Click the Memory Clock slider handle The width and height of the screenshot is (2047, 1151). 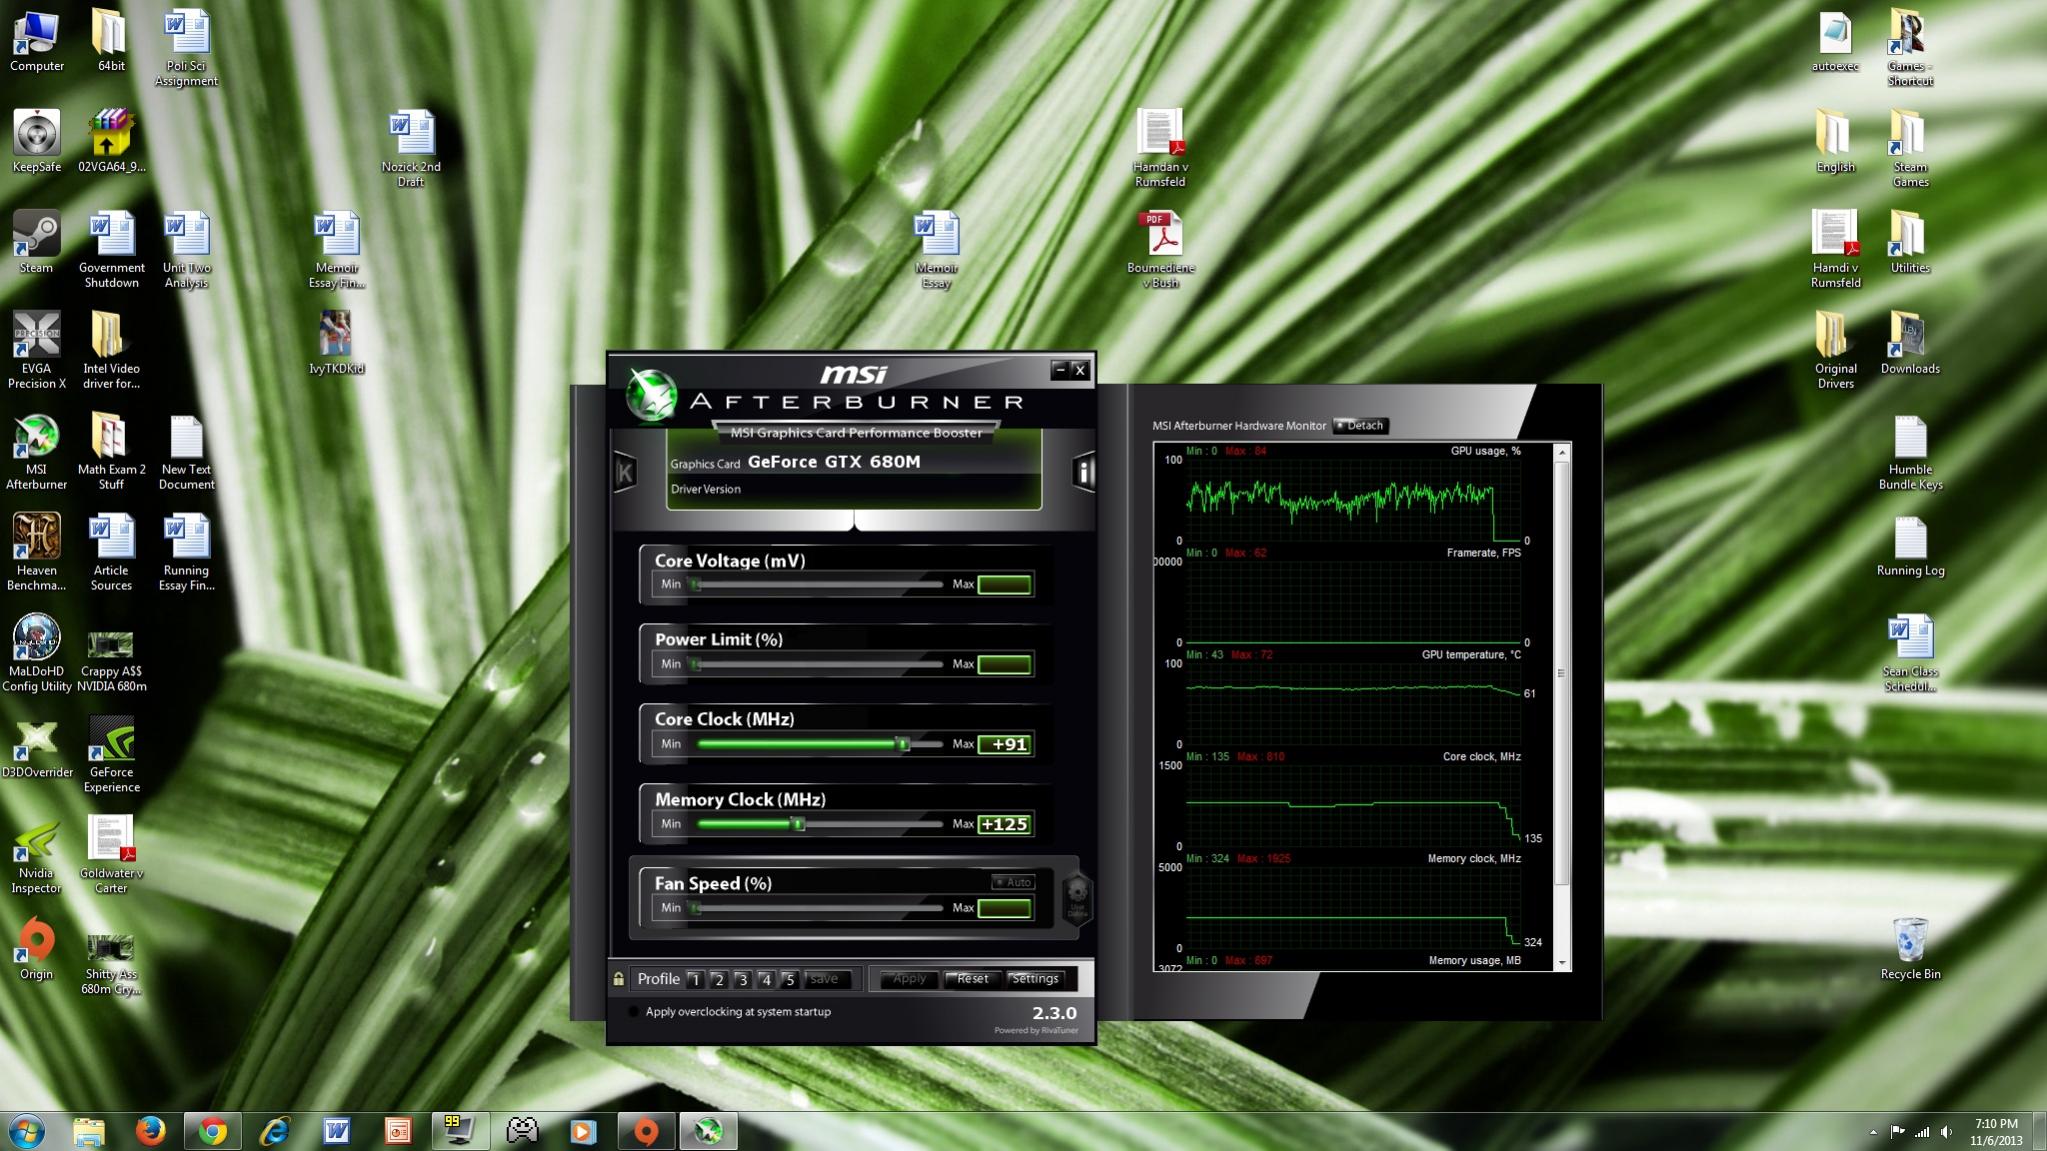(798, 824)
